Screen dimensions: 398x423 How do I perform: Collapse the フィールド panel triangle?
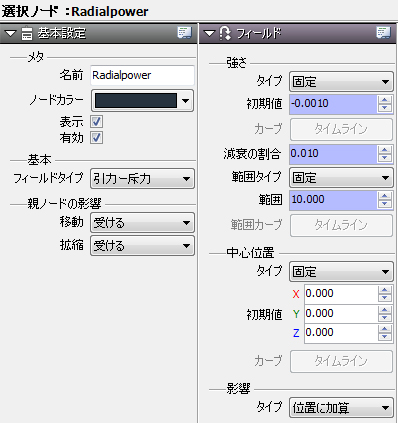coord(209,33)
